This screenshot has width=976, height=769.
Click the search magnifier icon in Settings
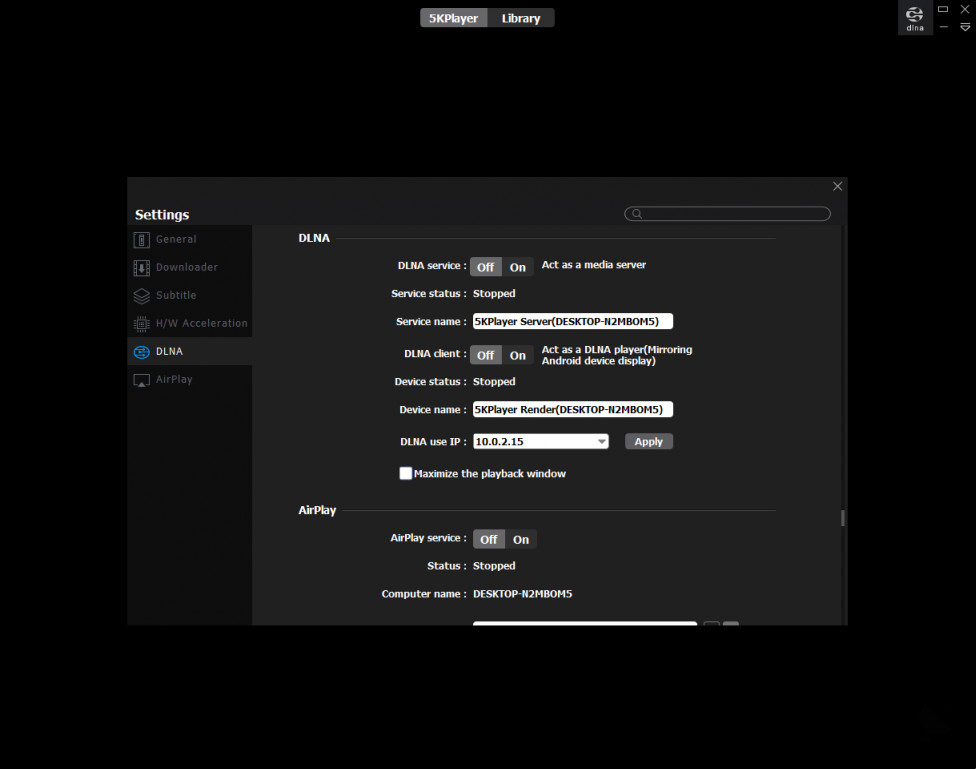tap(637, 214)
